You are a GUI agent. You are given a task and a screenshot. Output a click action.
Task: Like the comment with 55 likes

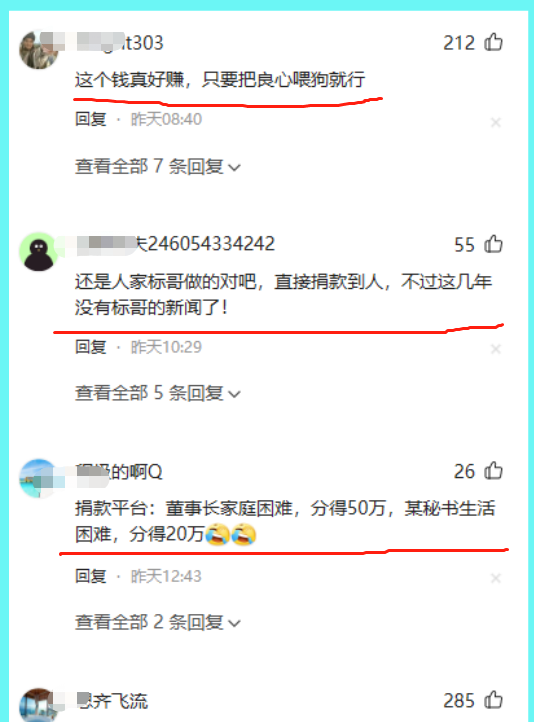tap(493, 244)
